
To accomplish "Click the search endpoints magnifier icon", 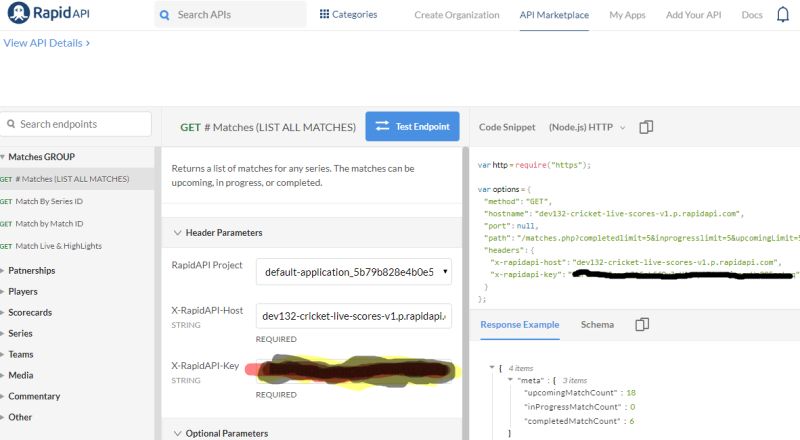I will [x=11, y=124].
